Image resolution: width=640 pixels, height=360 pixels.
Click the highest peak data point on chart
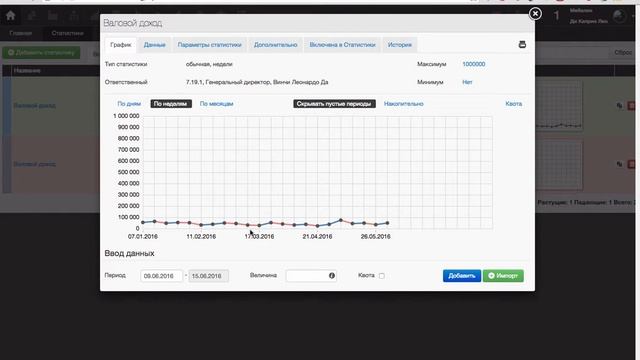[341, 220]
